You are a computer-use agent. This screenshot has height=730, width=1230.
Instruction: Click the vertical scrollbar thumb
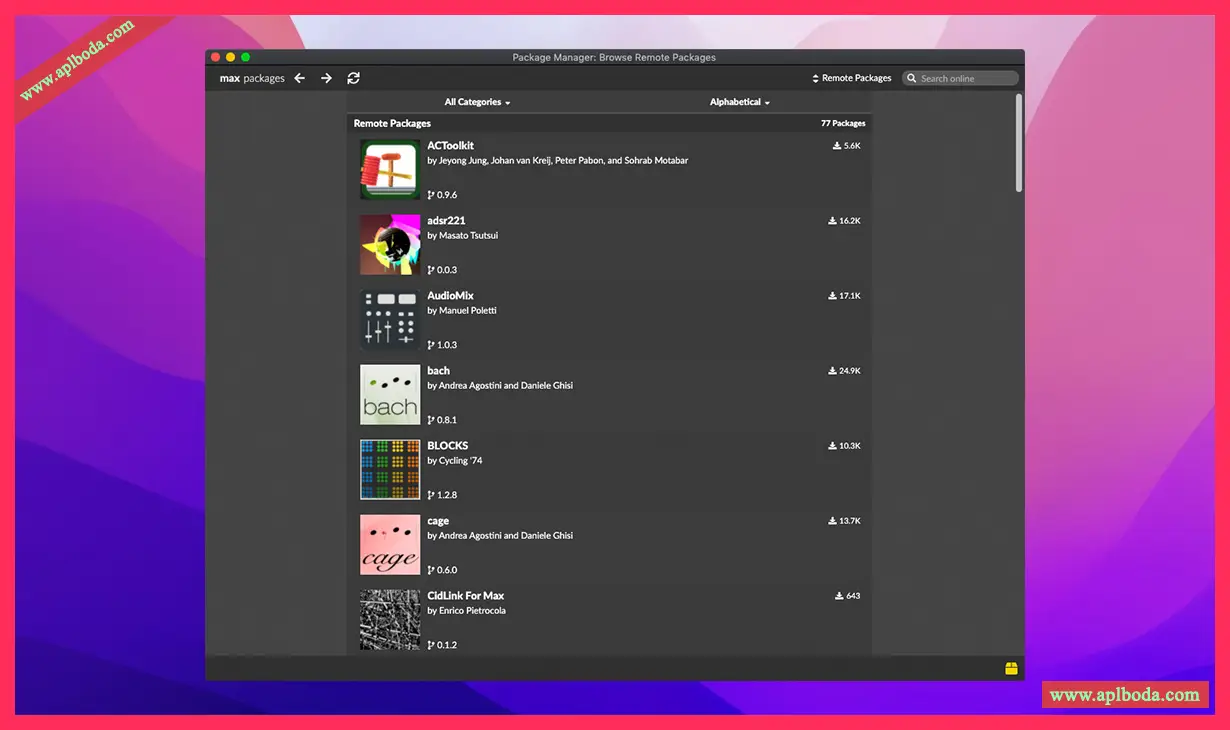point(1019,143)
